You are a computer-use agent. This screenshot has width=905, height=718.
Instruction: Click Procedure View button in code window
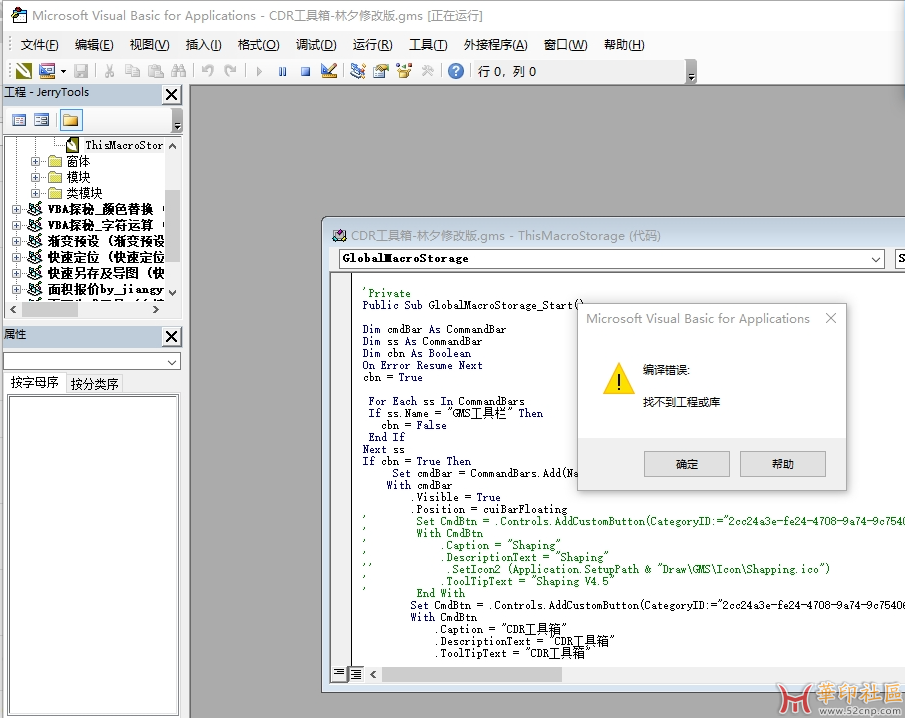[x=339, y=673]
